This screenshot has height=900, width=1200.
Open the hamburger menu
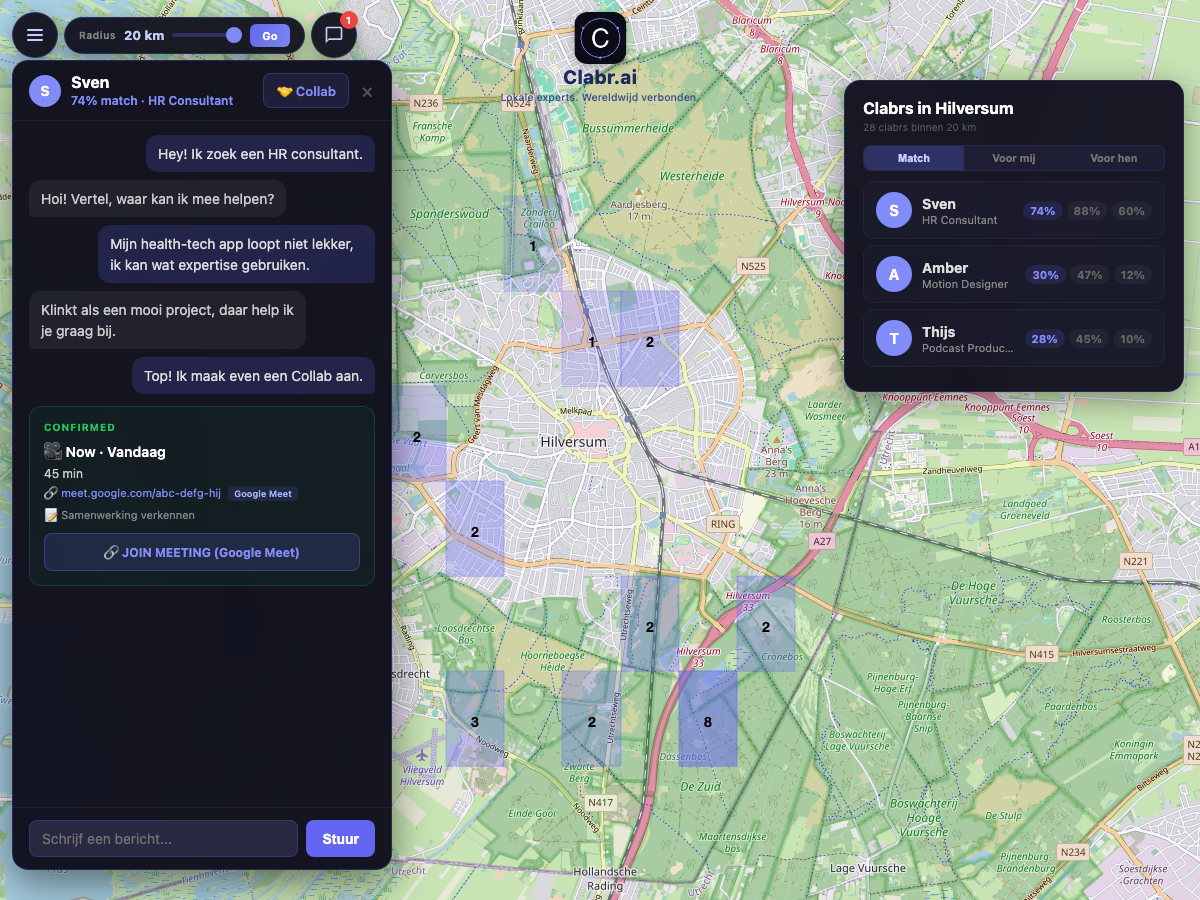click(x=35, y=35)
